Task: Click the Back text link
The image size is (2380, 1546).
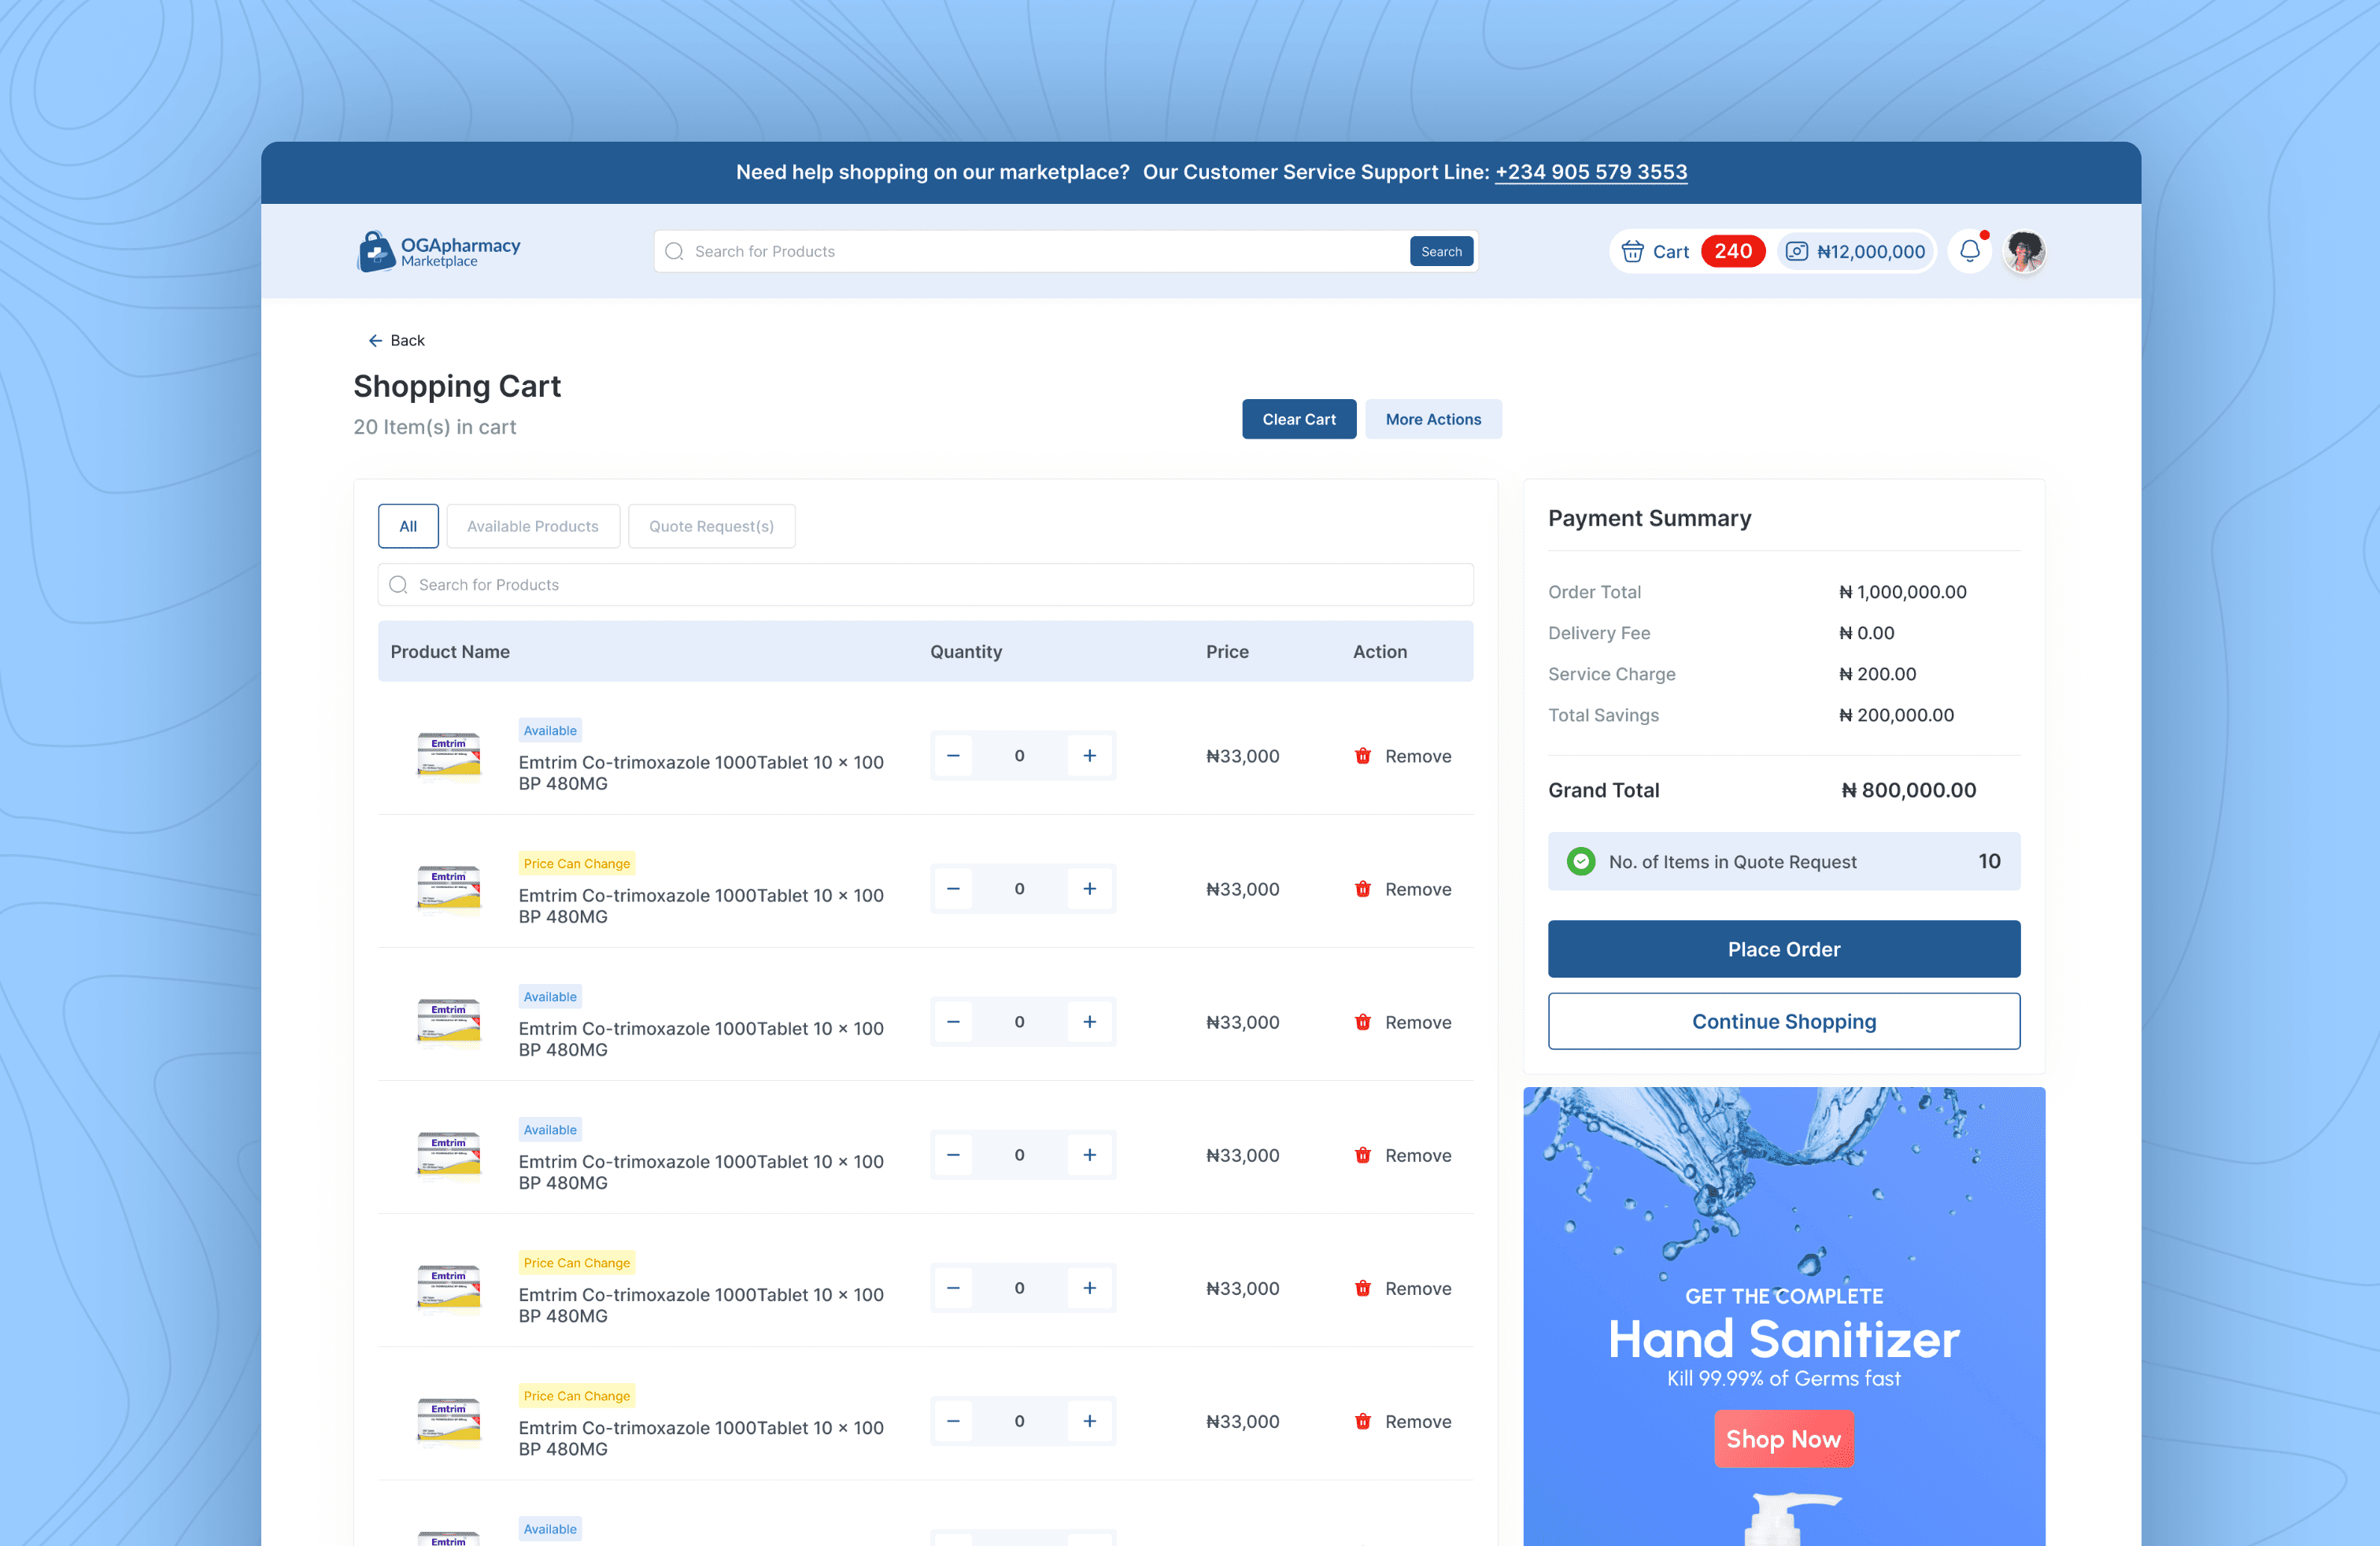Action: [x=408, y=340]
